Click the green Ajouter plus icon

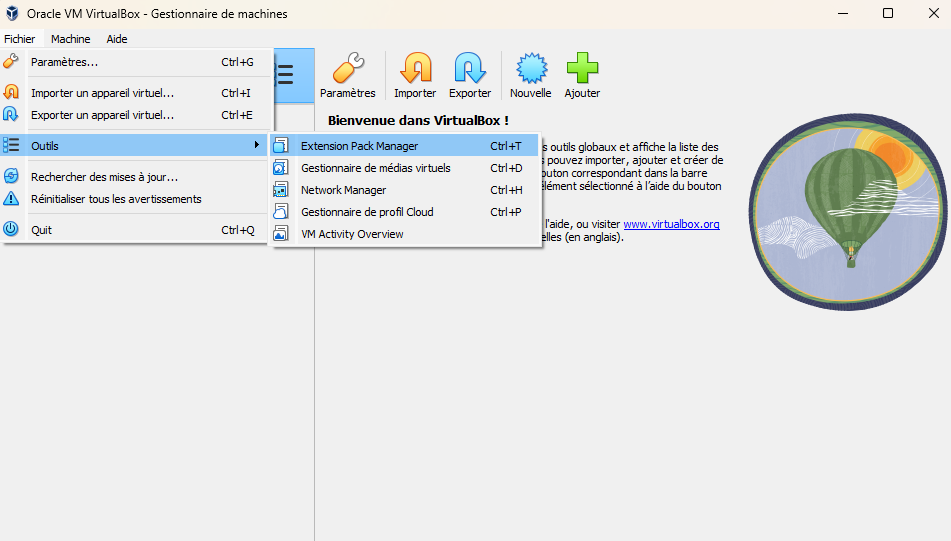582,70
